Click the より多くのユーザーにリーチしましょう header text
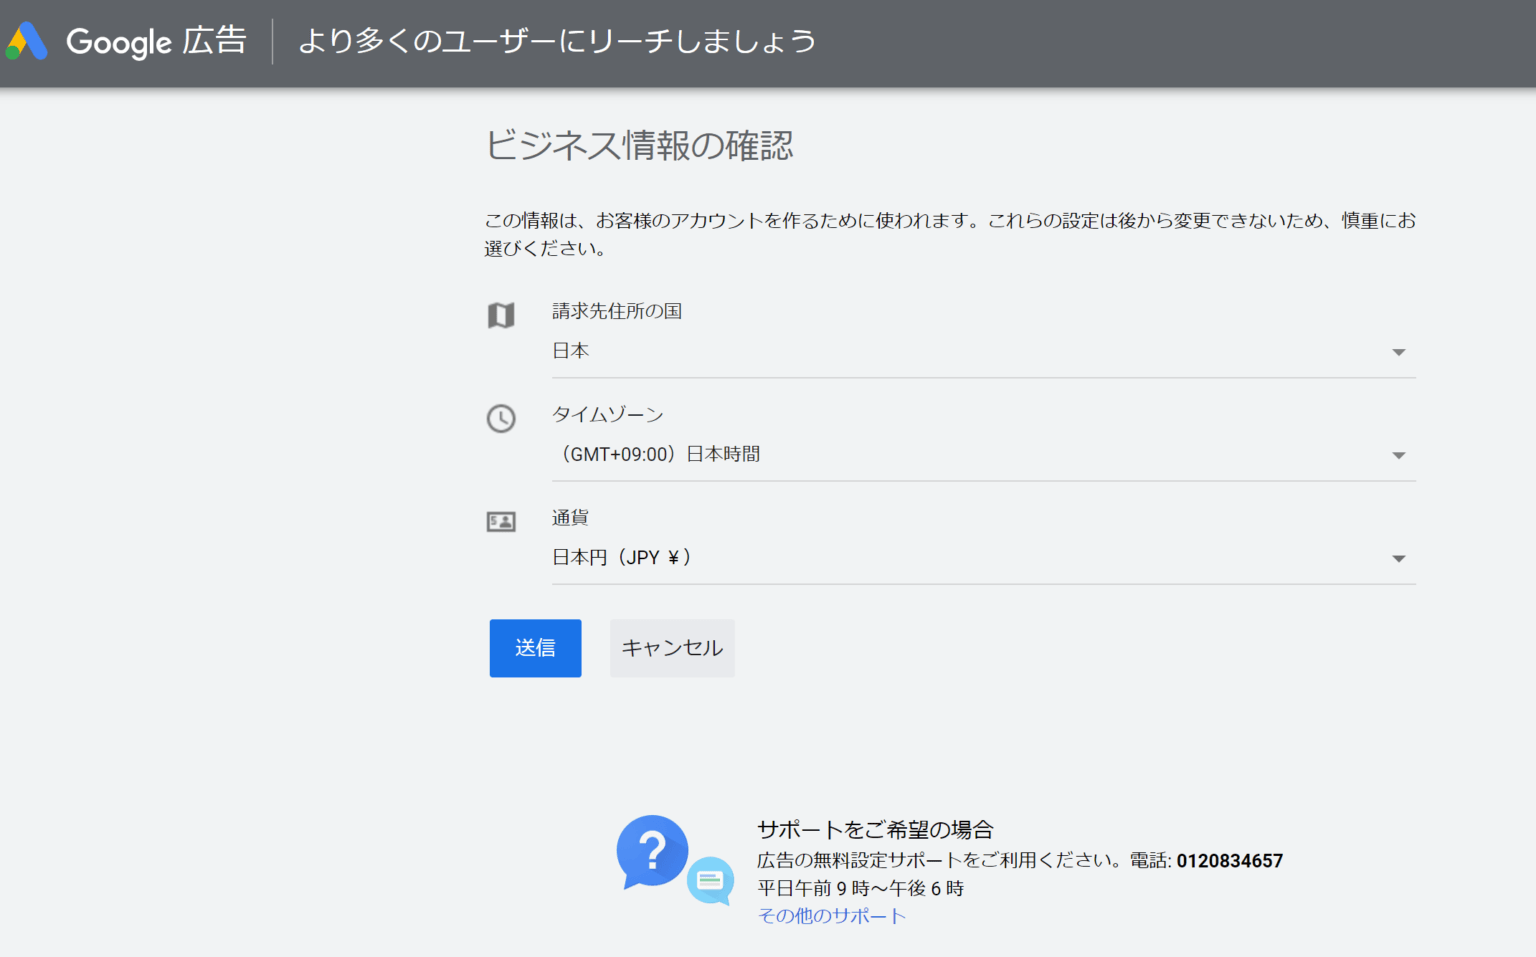 [x=557, y=41]
